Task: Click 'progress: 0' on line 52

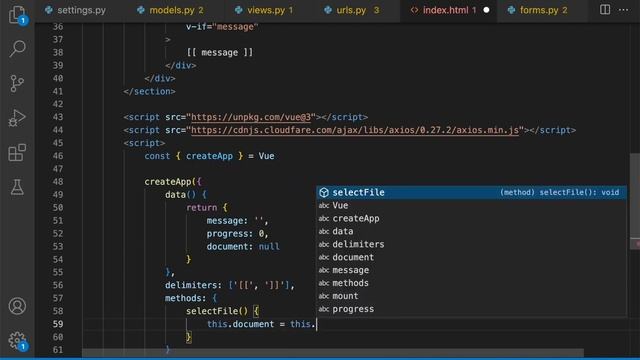Action: coord(237,234)
